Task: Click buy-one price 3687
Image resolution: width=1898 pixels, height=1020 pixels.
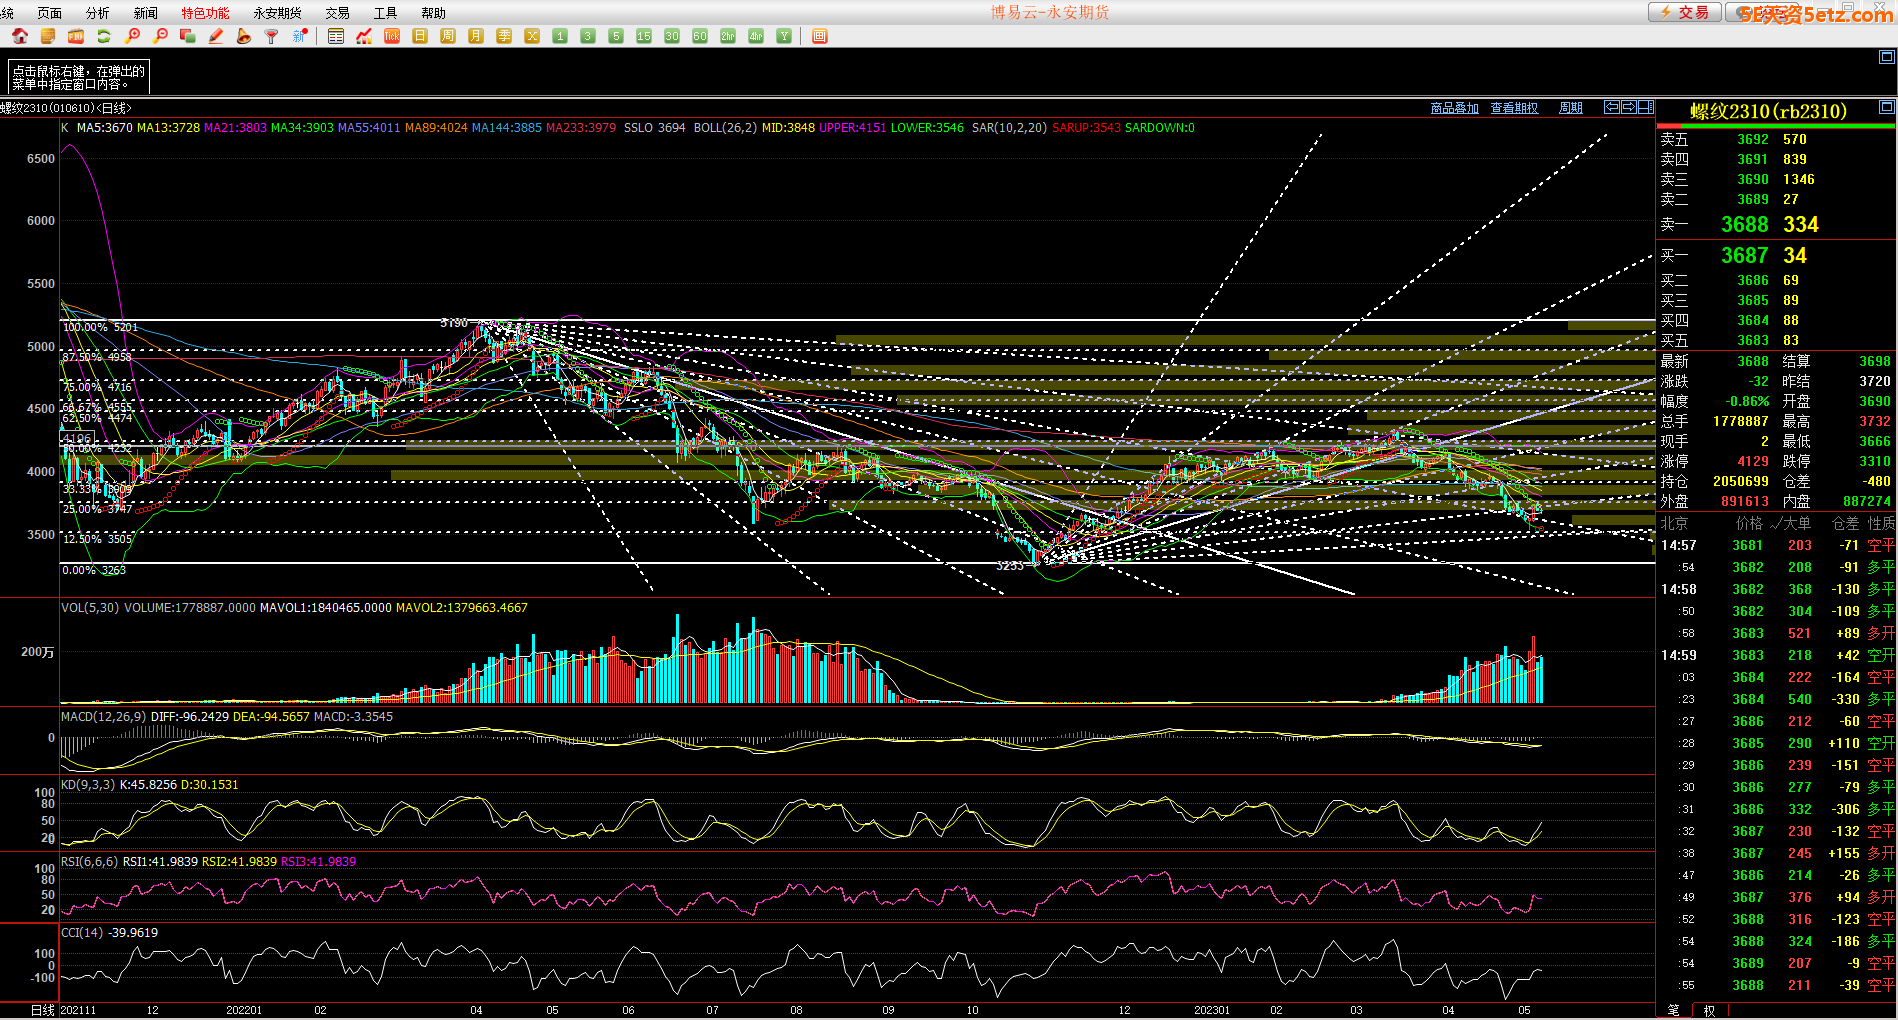Action: [1744, 256]
